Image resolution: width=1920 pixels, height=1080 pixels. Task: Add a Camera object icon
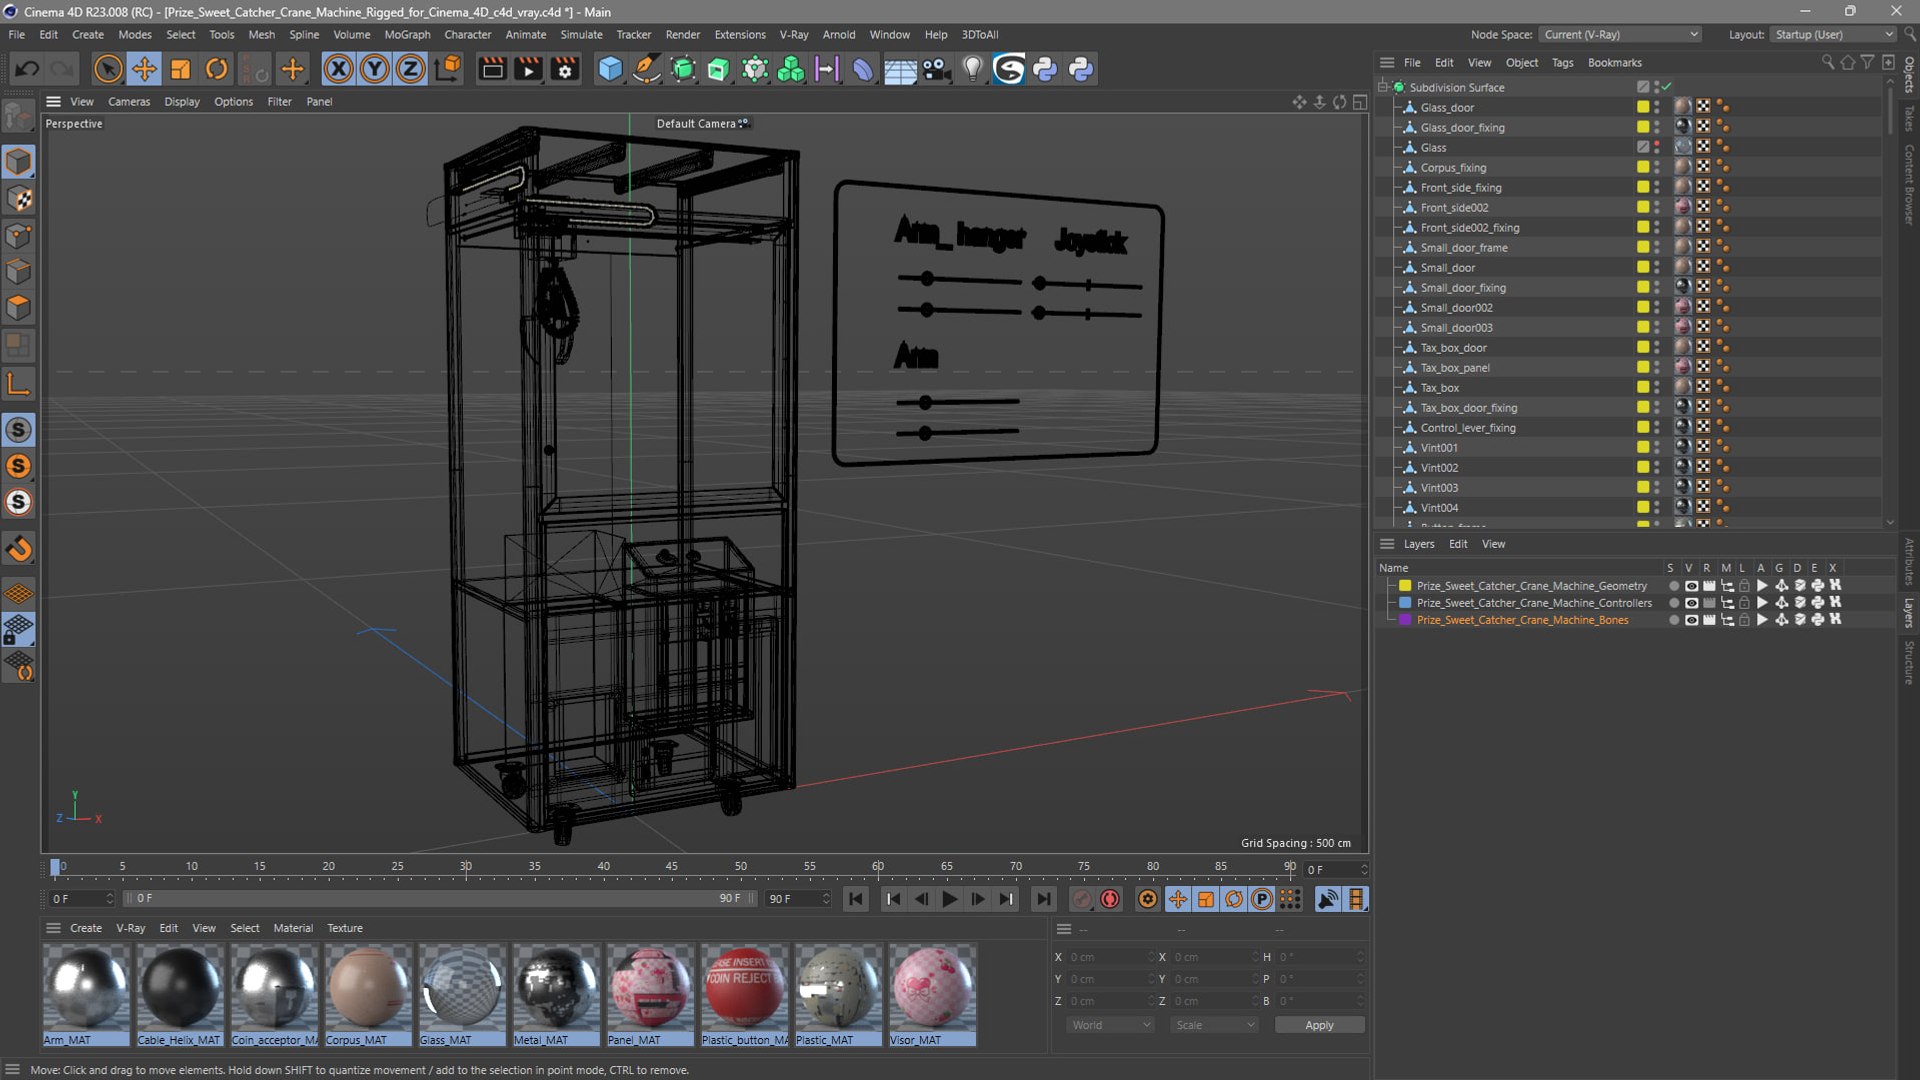pyautogui.click(x=936, y=69)
